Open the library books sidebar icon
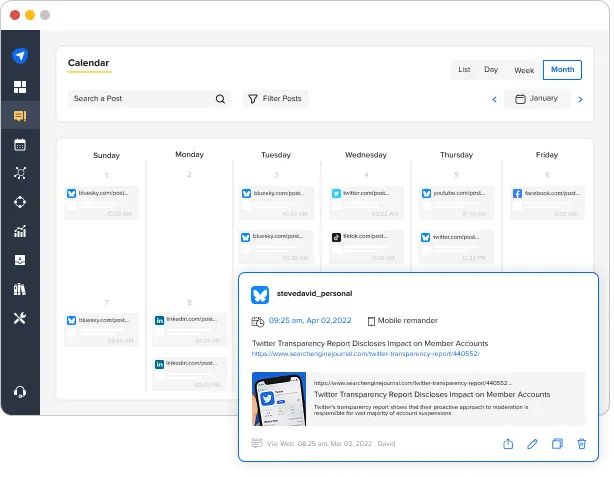 pos(20,289)
